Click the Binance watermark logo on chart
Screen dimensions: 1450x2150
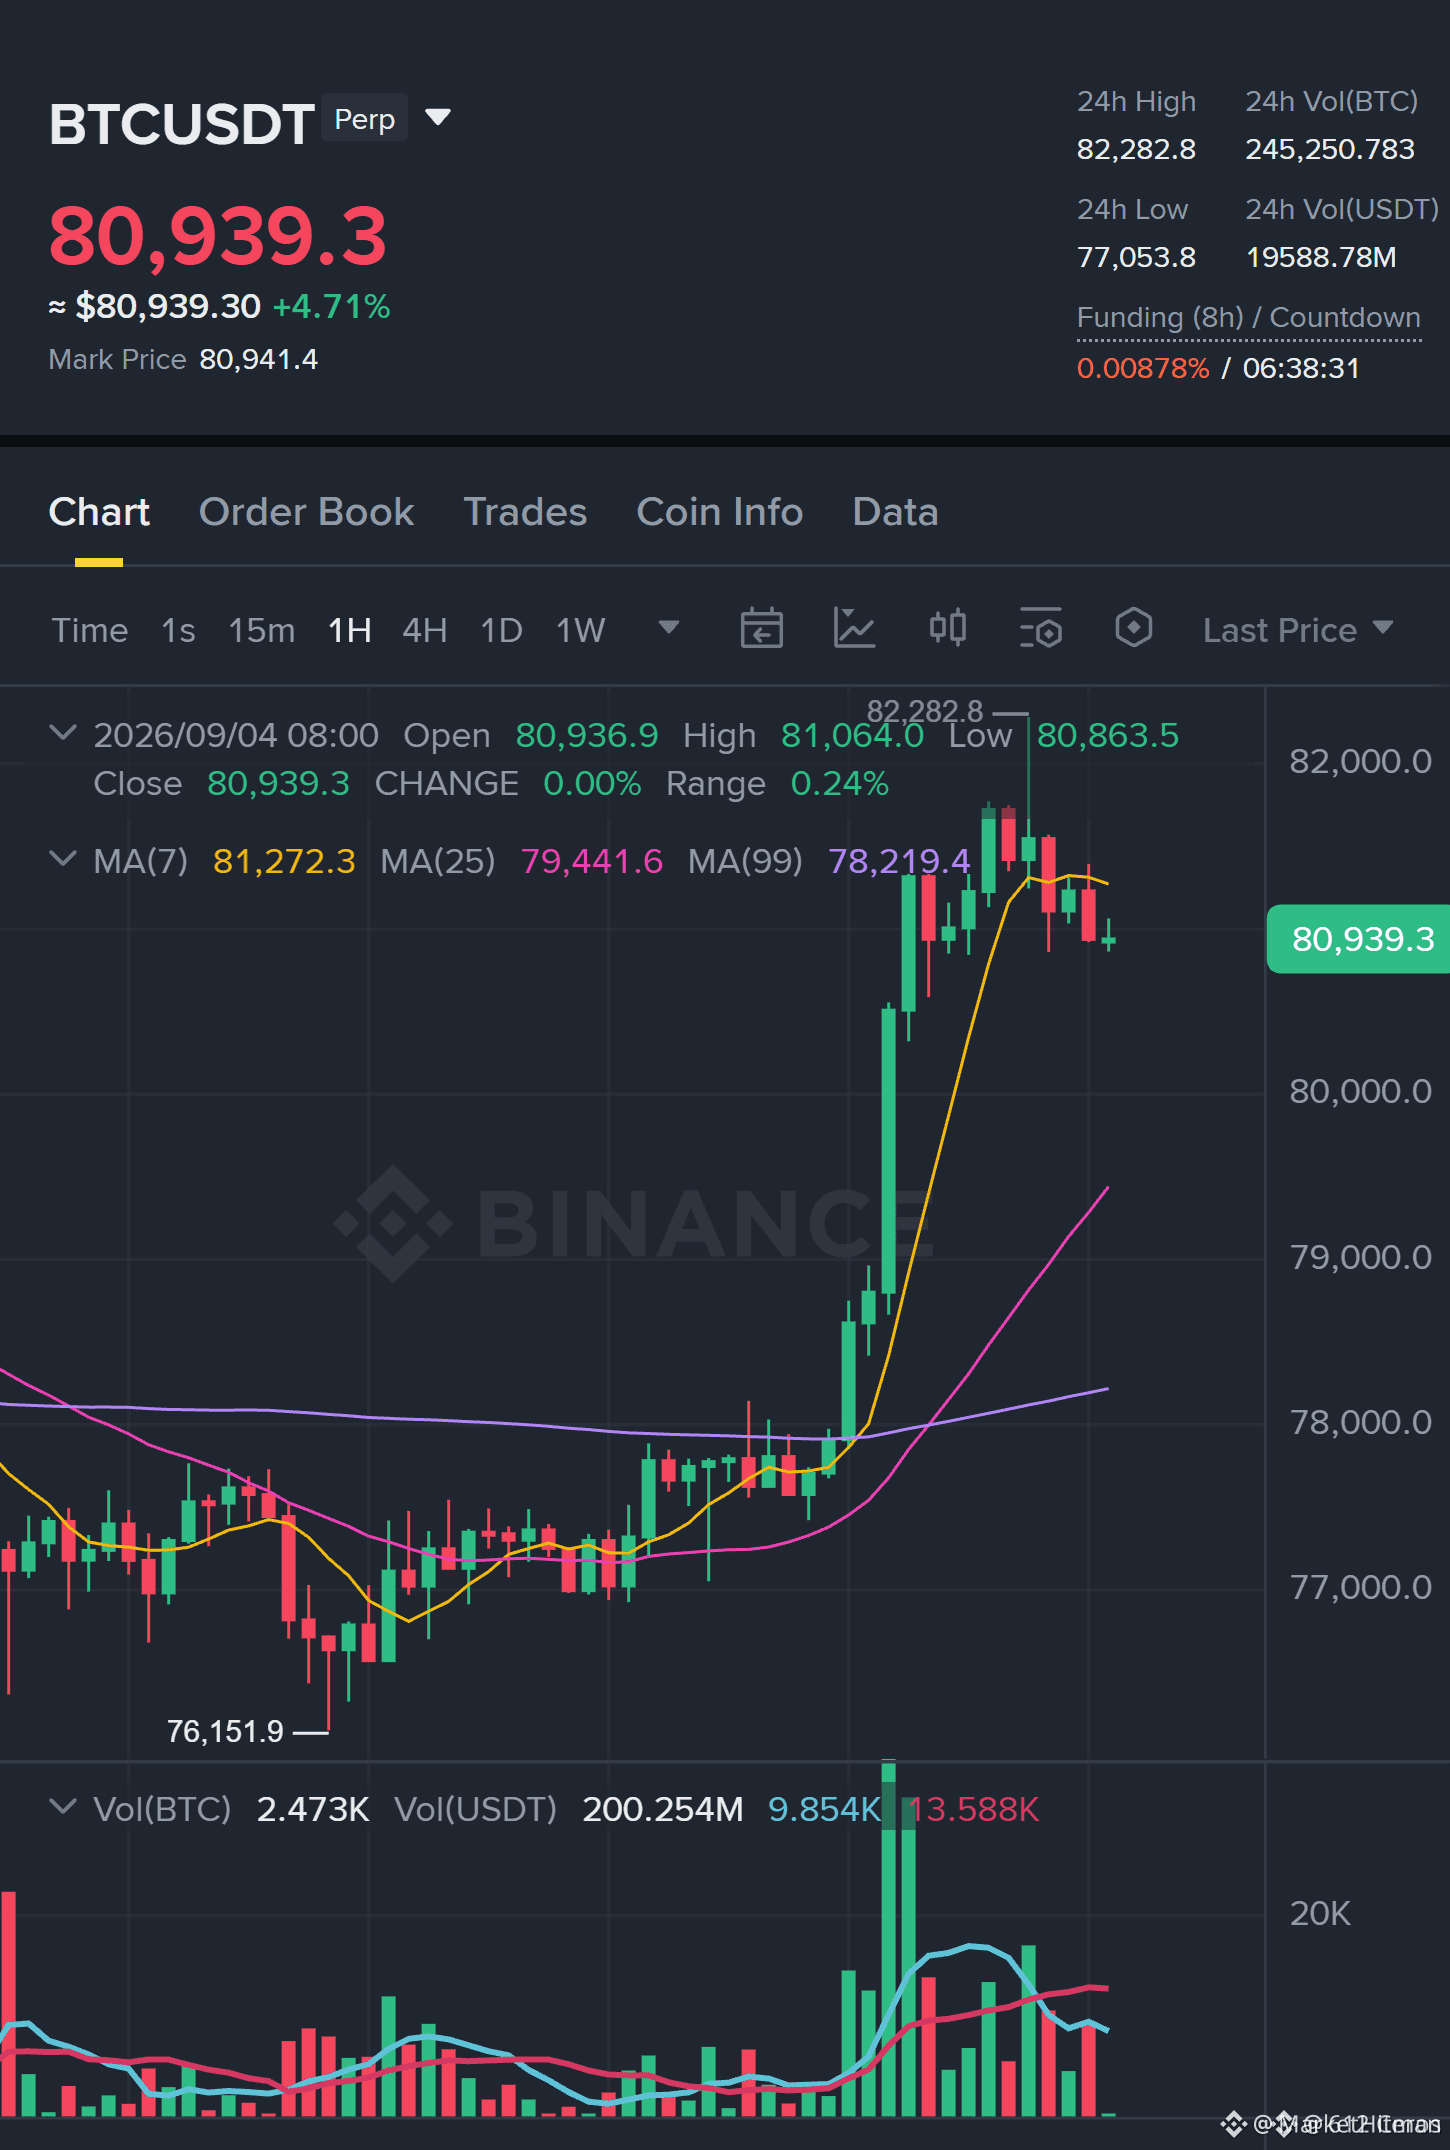click(633, 1223)
